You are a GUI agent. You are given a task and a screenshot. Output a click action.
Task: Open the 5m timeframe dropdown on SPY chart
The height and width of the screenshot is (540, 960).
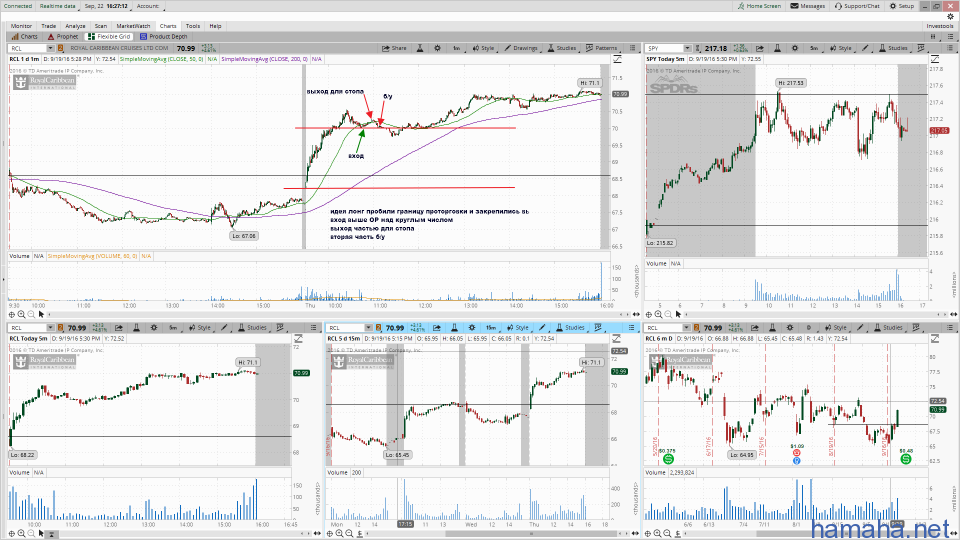pos(814,48)
